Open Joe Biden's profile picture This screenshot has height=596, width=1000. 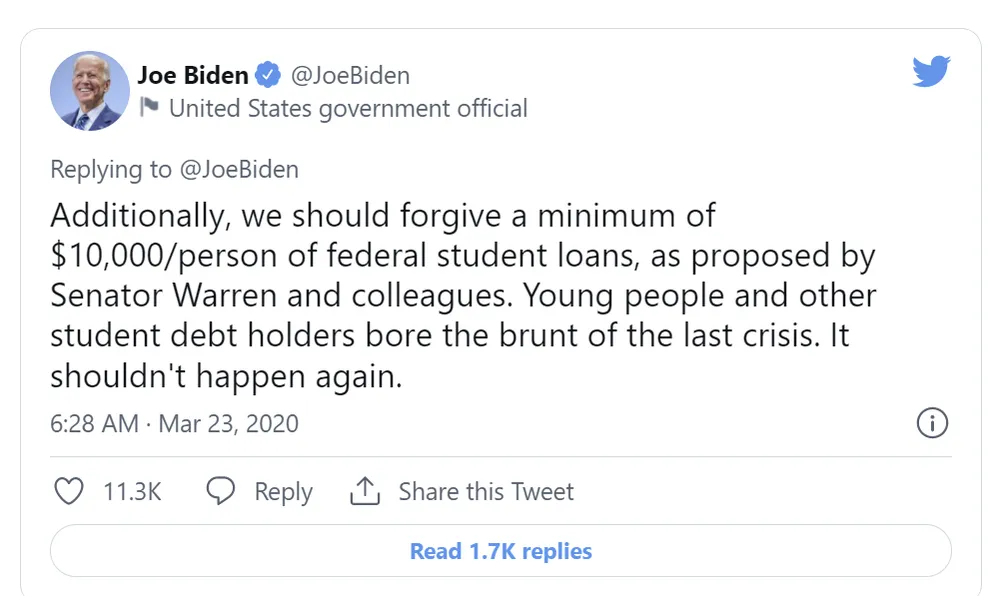[x=90, y=91]
